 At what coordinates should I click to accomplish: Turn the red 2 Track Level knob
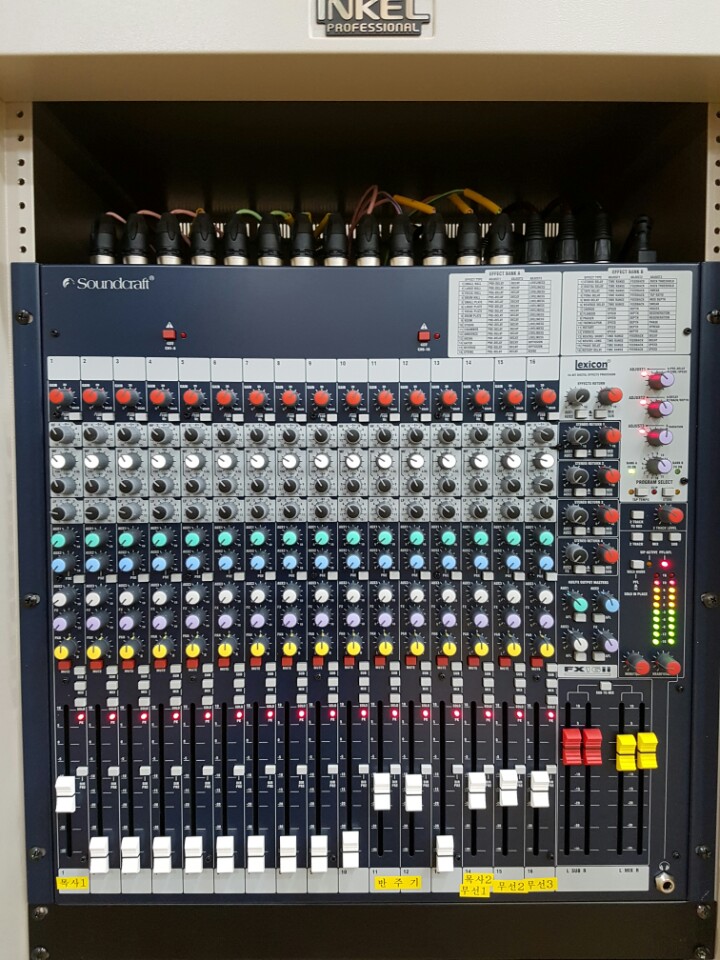coord(672,514)
